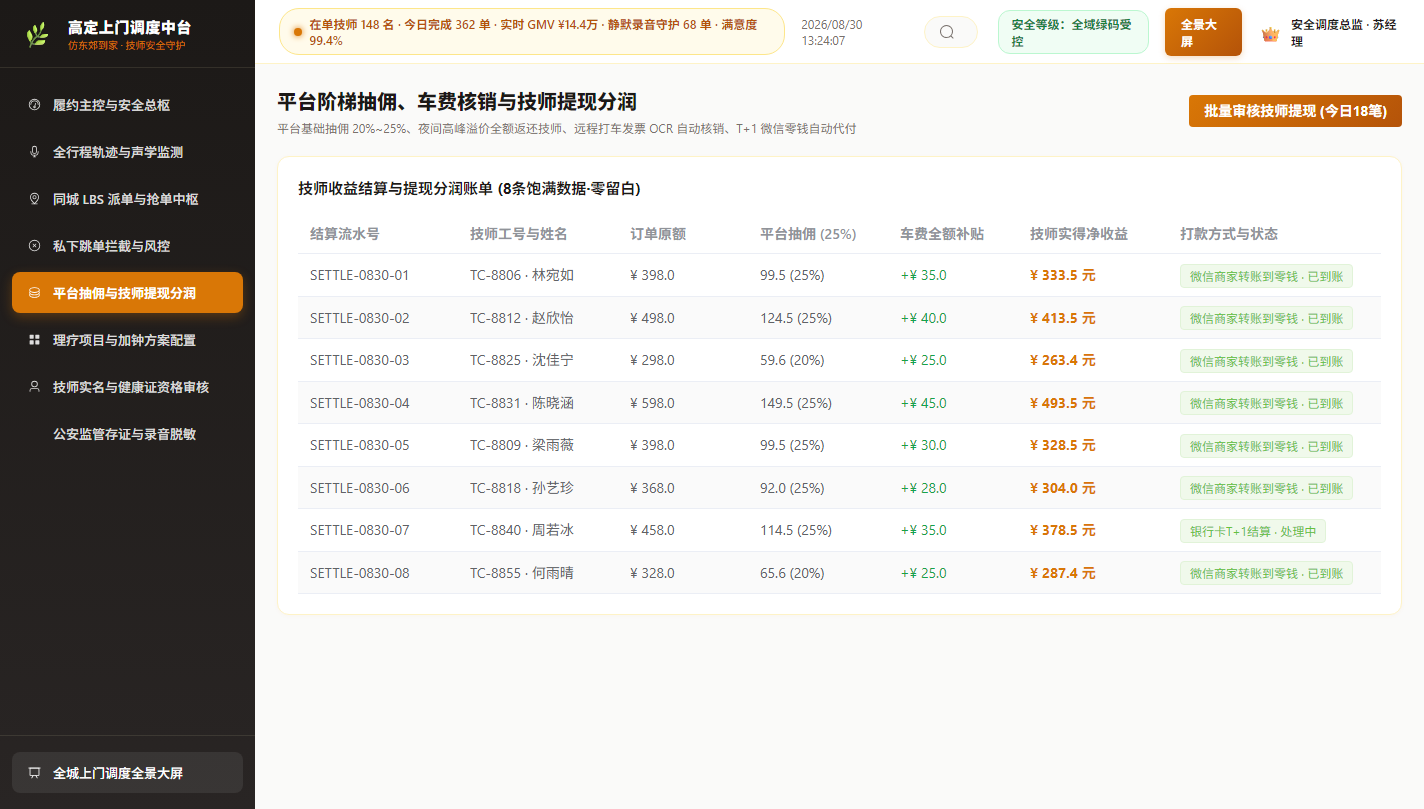Select row SETTLE-0830-01
Image resolution: width=1424 pixels, height=809 pixels.
point(839,275)
